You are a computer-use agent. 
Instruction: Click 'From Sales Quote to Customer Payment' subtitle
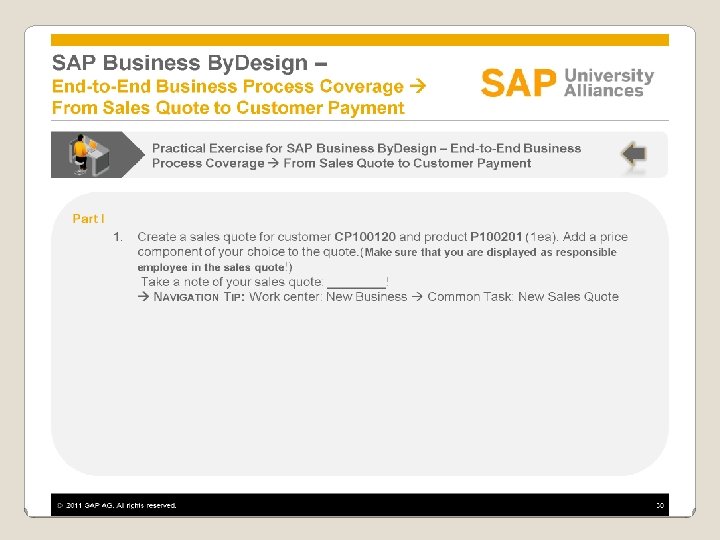pyautogui.click(x=228, y=108)
